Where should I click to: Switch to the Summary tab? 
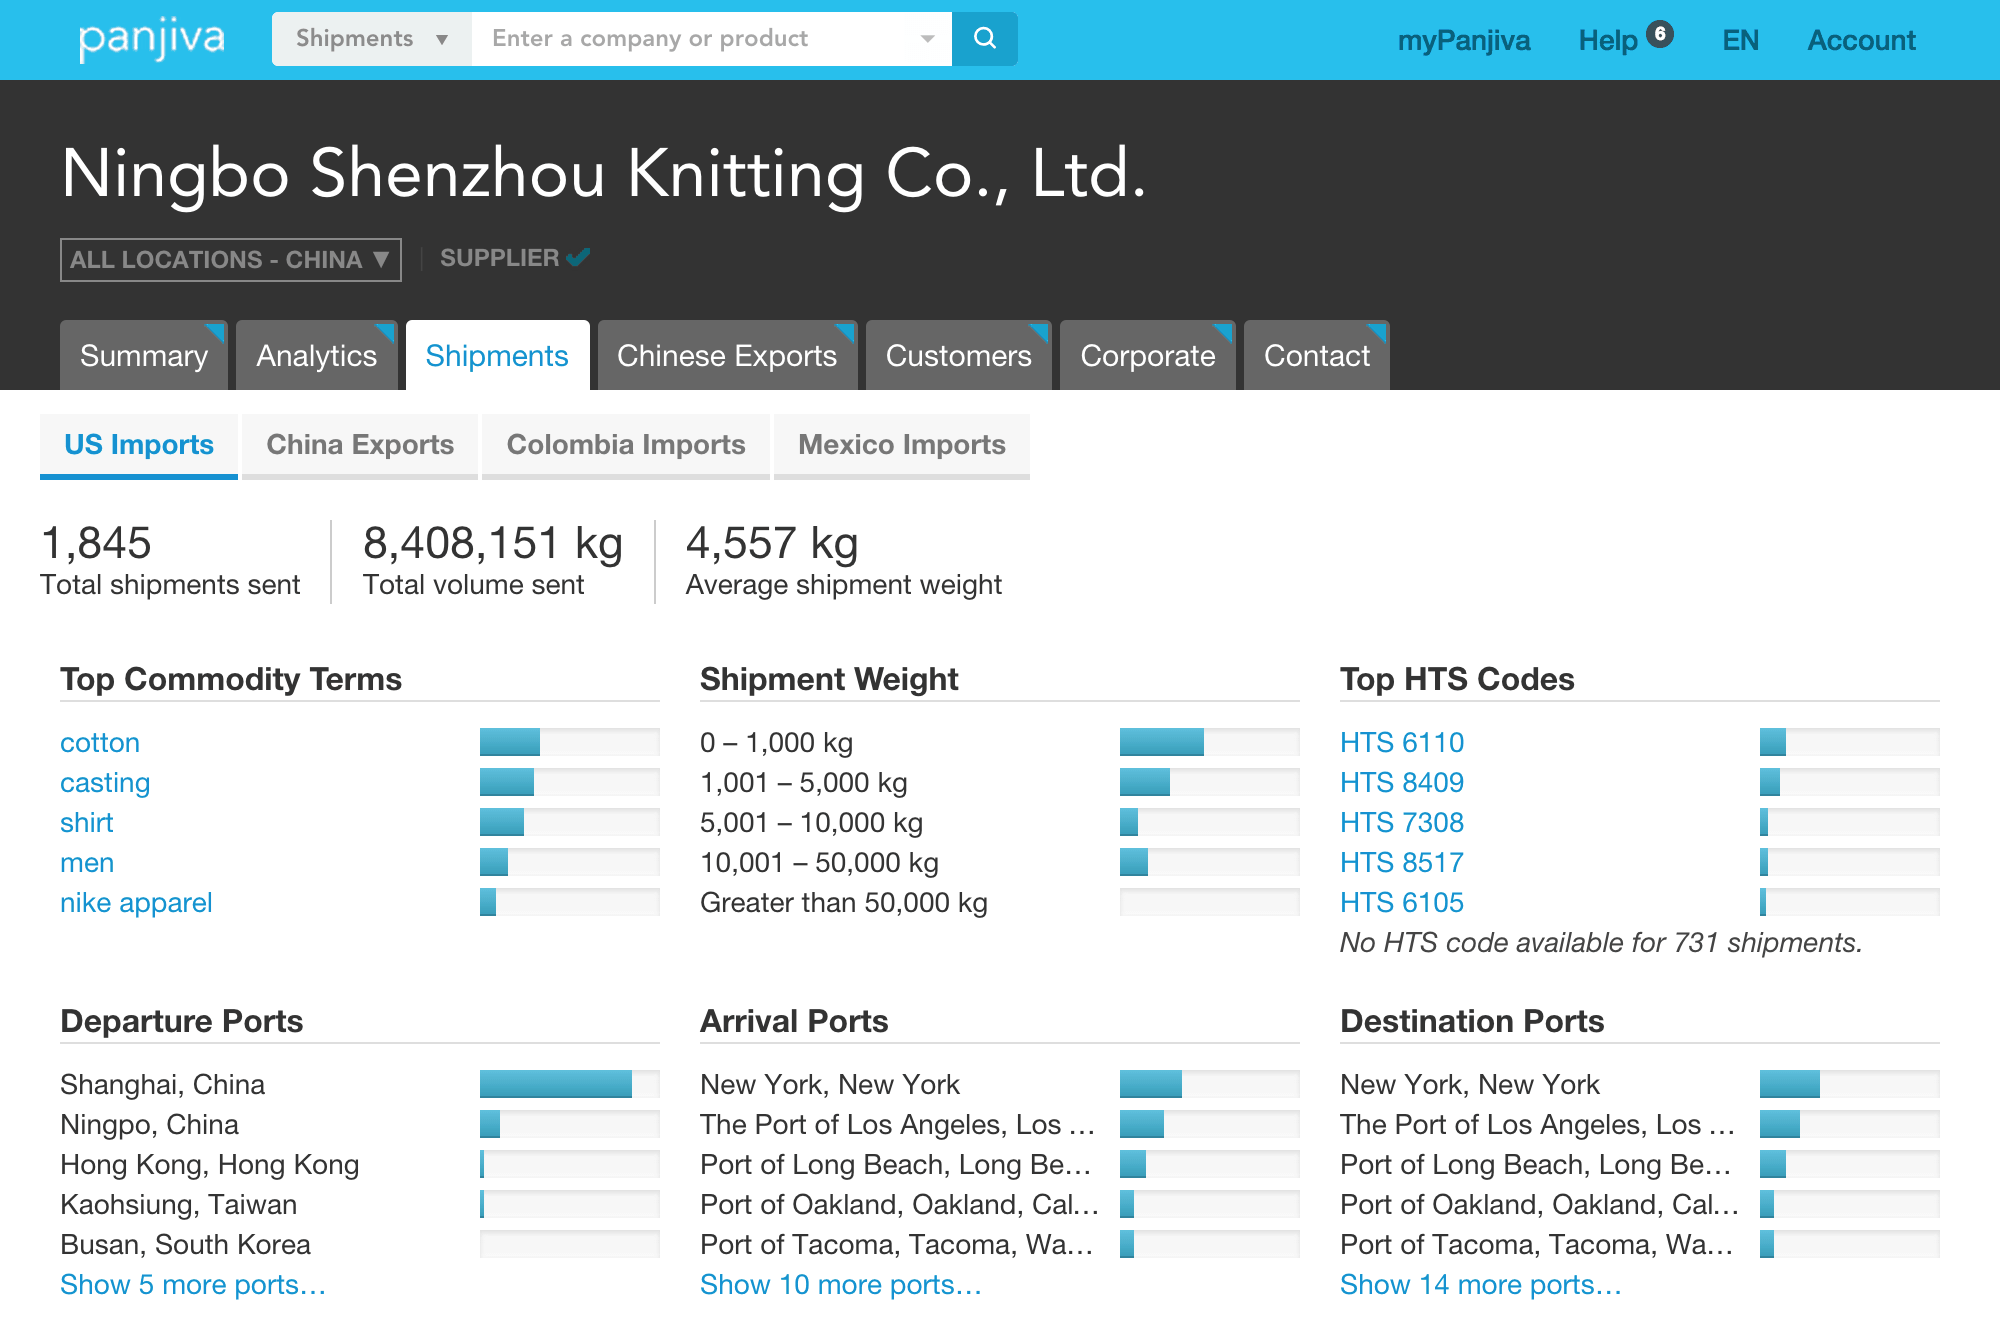coord(144,355)
